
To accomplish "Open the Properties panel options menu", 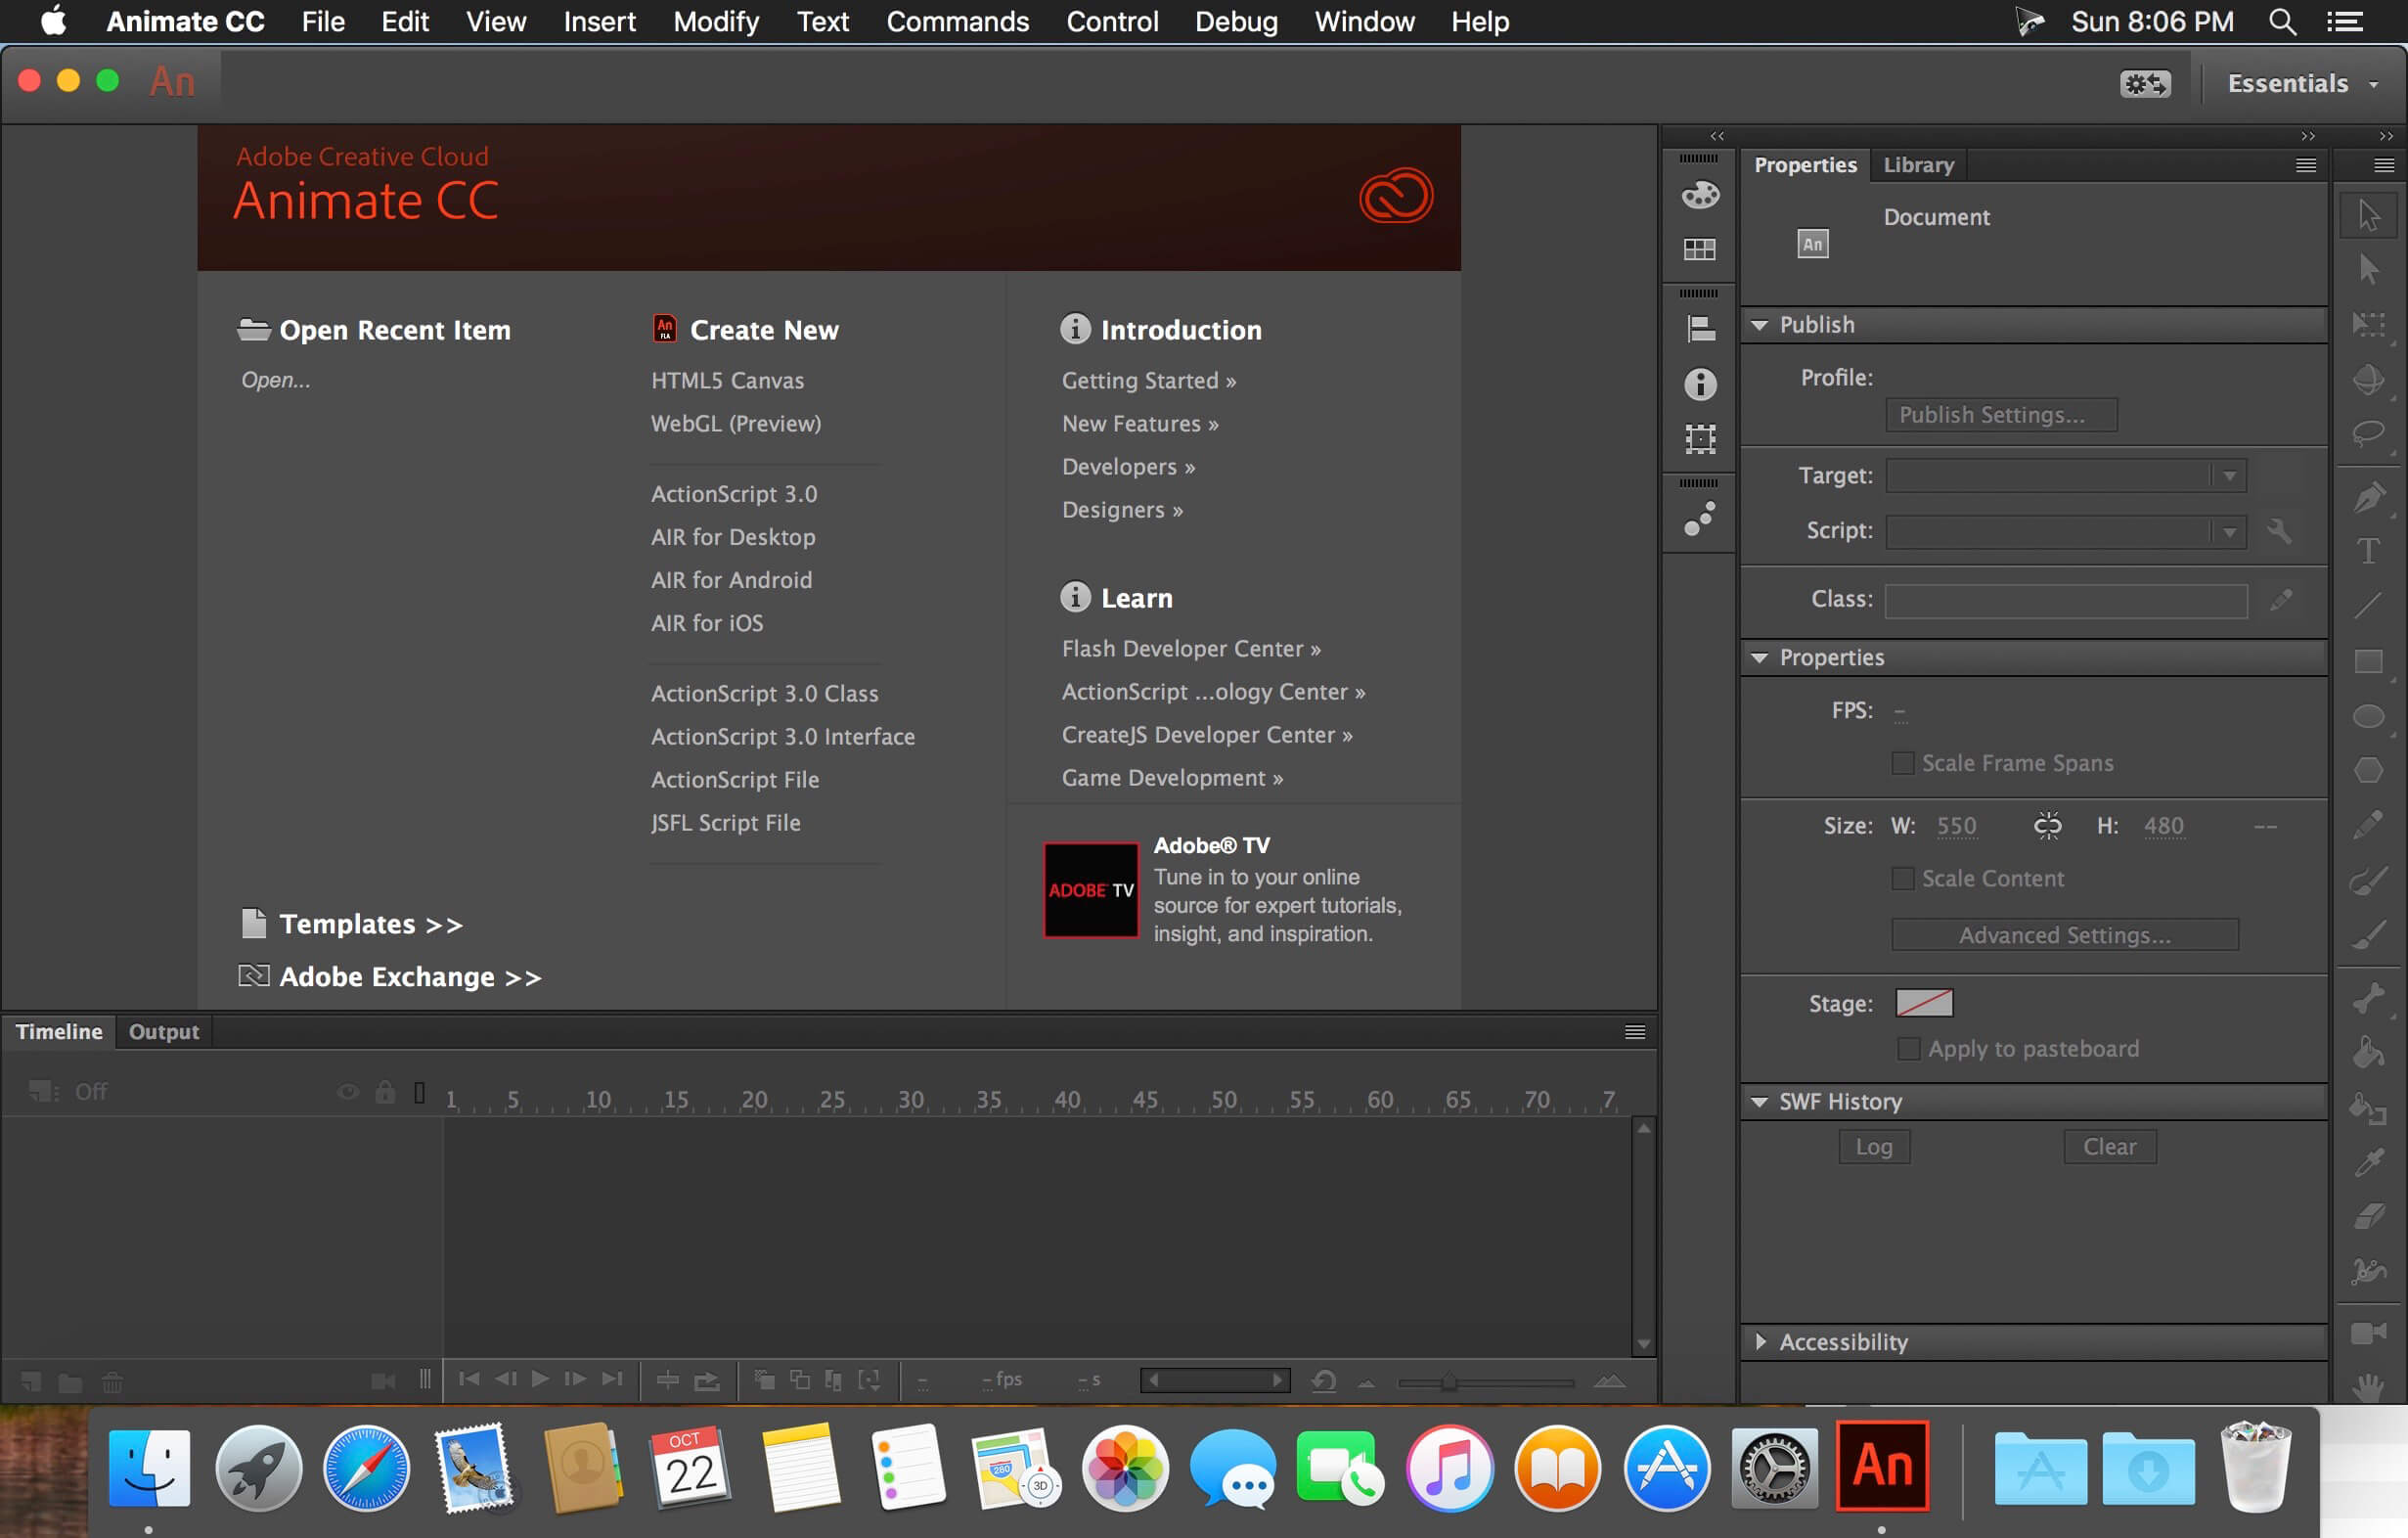I will 2306,165.
